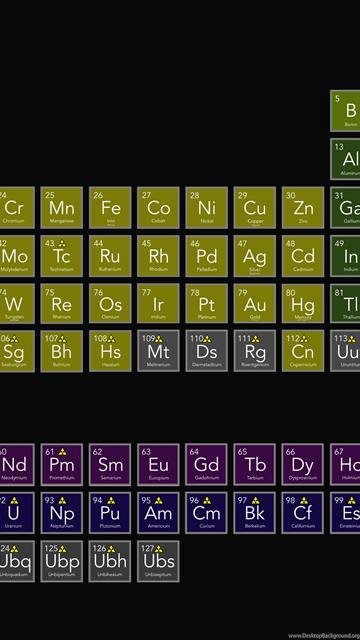Select the Boron (B) element tile

coord(345,111)
